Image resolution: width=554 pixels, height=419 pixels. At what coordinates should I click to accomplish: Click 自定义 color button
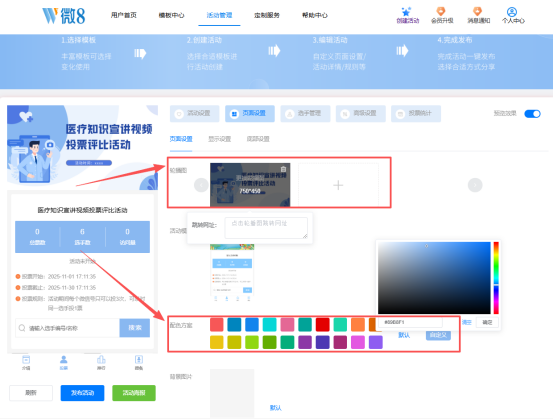pos(438,335)
